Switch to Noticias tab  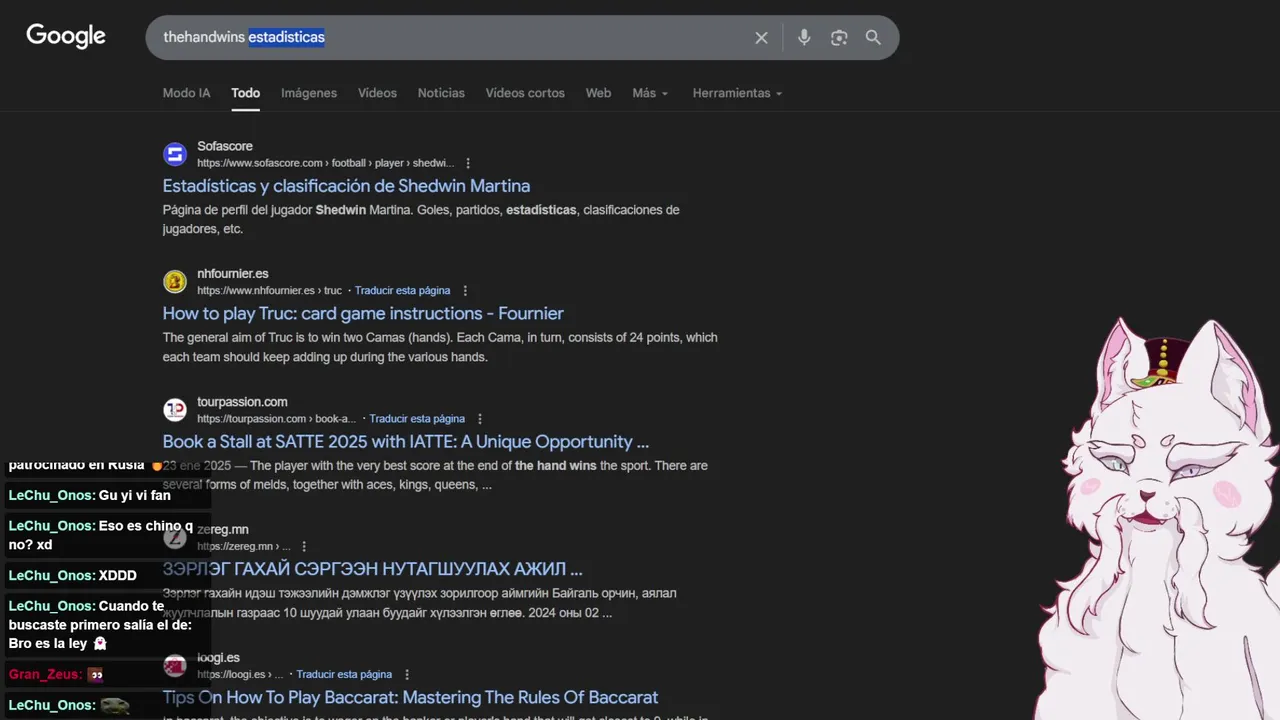tap(441, 93)
